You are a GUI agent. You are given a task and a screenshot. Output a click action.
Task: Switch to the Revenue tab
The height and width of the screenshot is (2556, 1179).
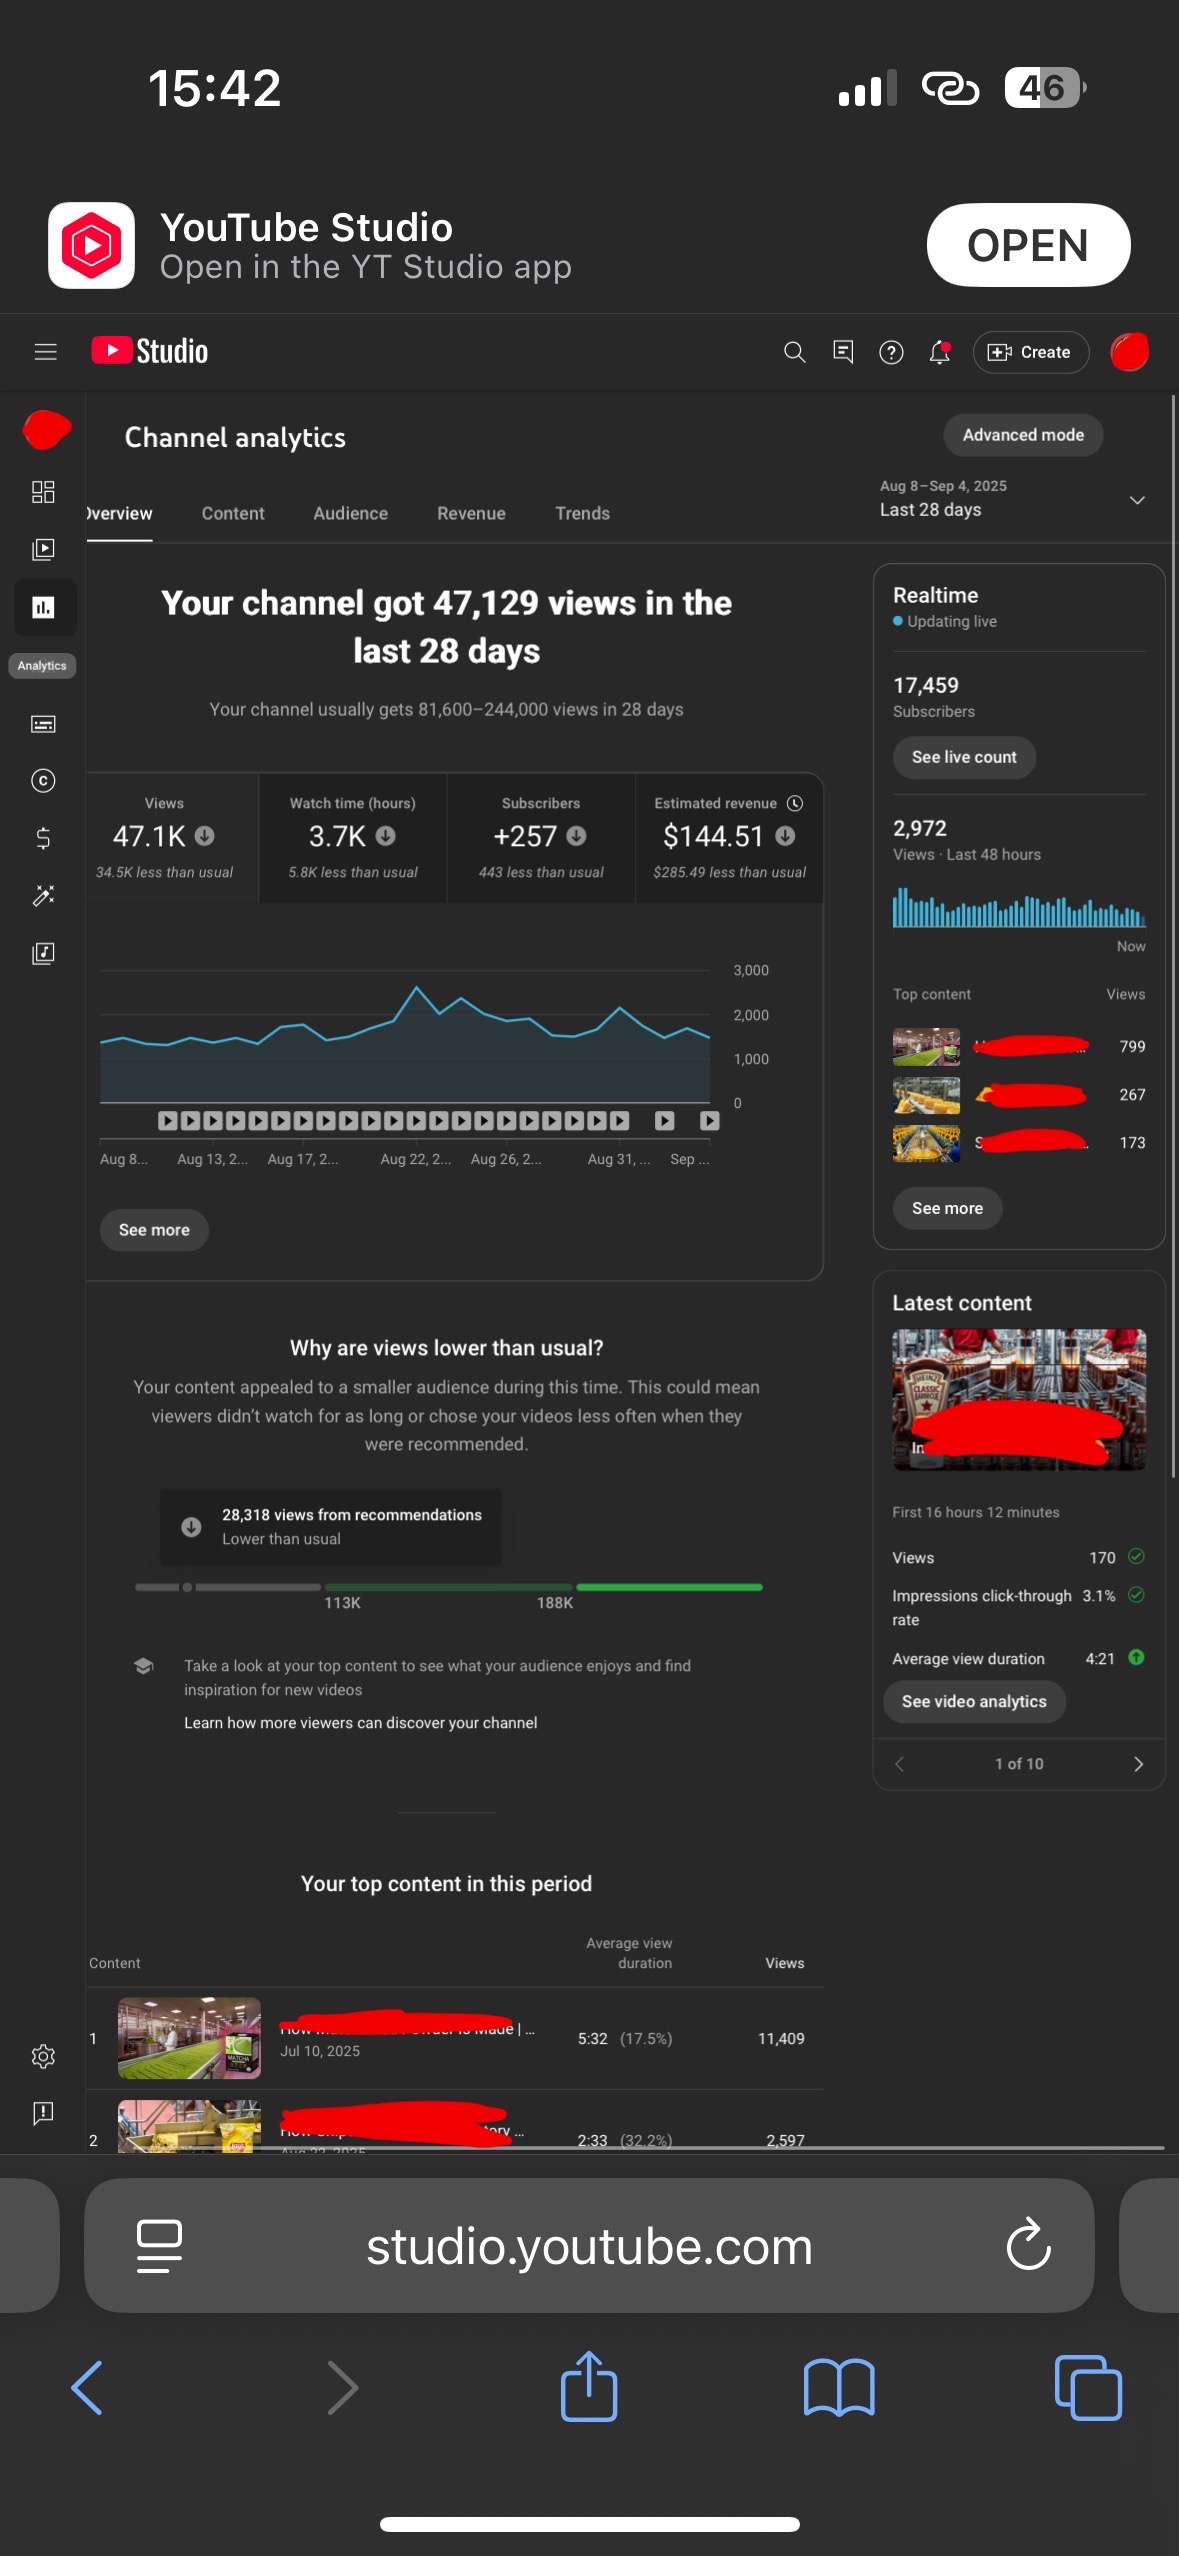(471, 513)
